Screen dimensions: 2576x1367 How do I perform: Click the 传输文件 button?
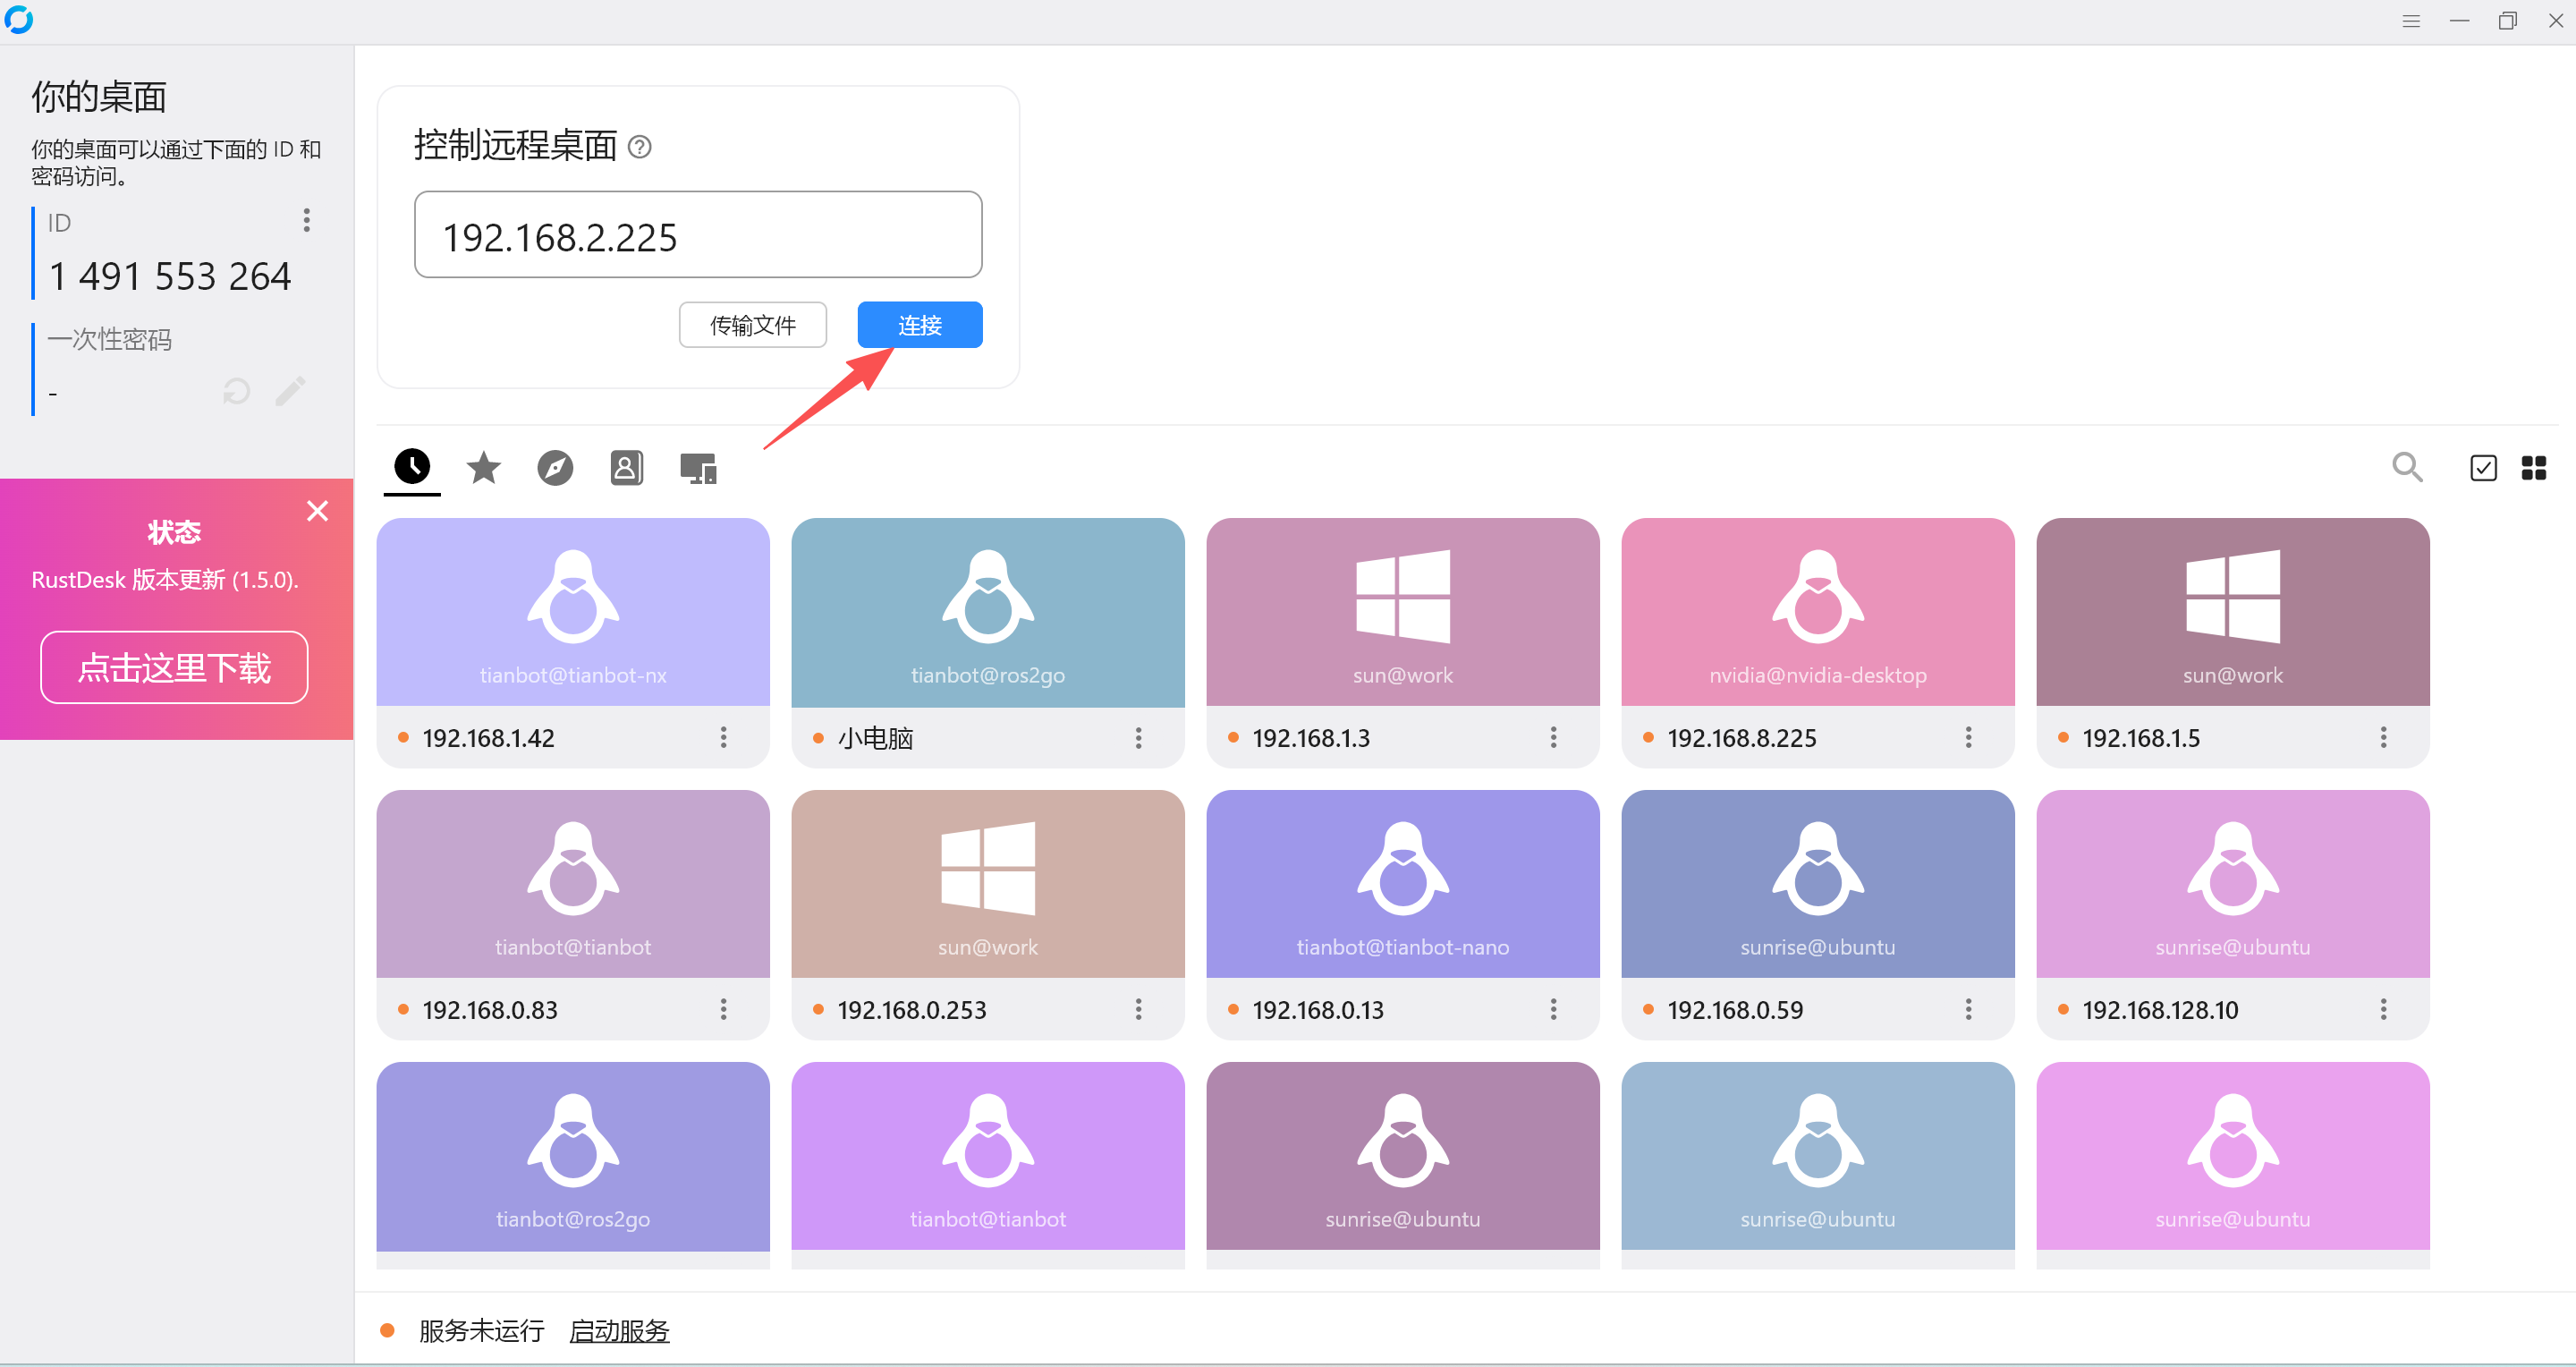click(753, 325)
